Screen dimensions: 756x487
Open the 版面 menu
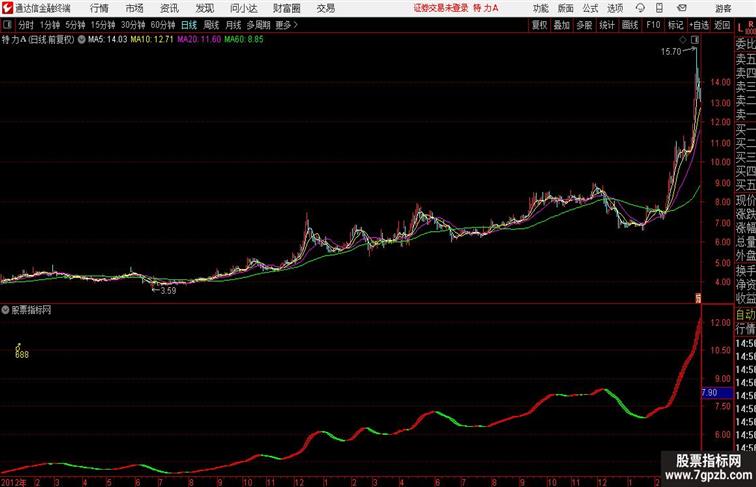coord(566,8)
